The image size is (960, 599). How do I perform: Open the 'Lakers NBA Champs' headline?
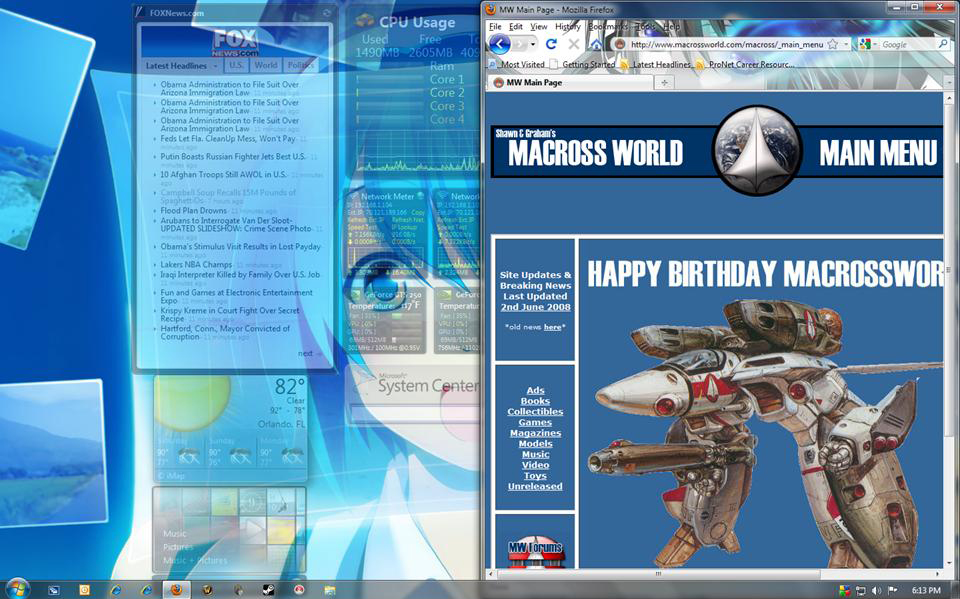coord(197,265)
